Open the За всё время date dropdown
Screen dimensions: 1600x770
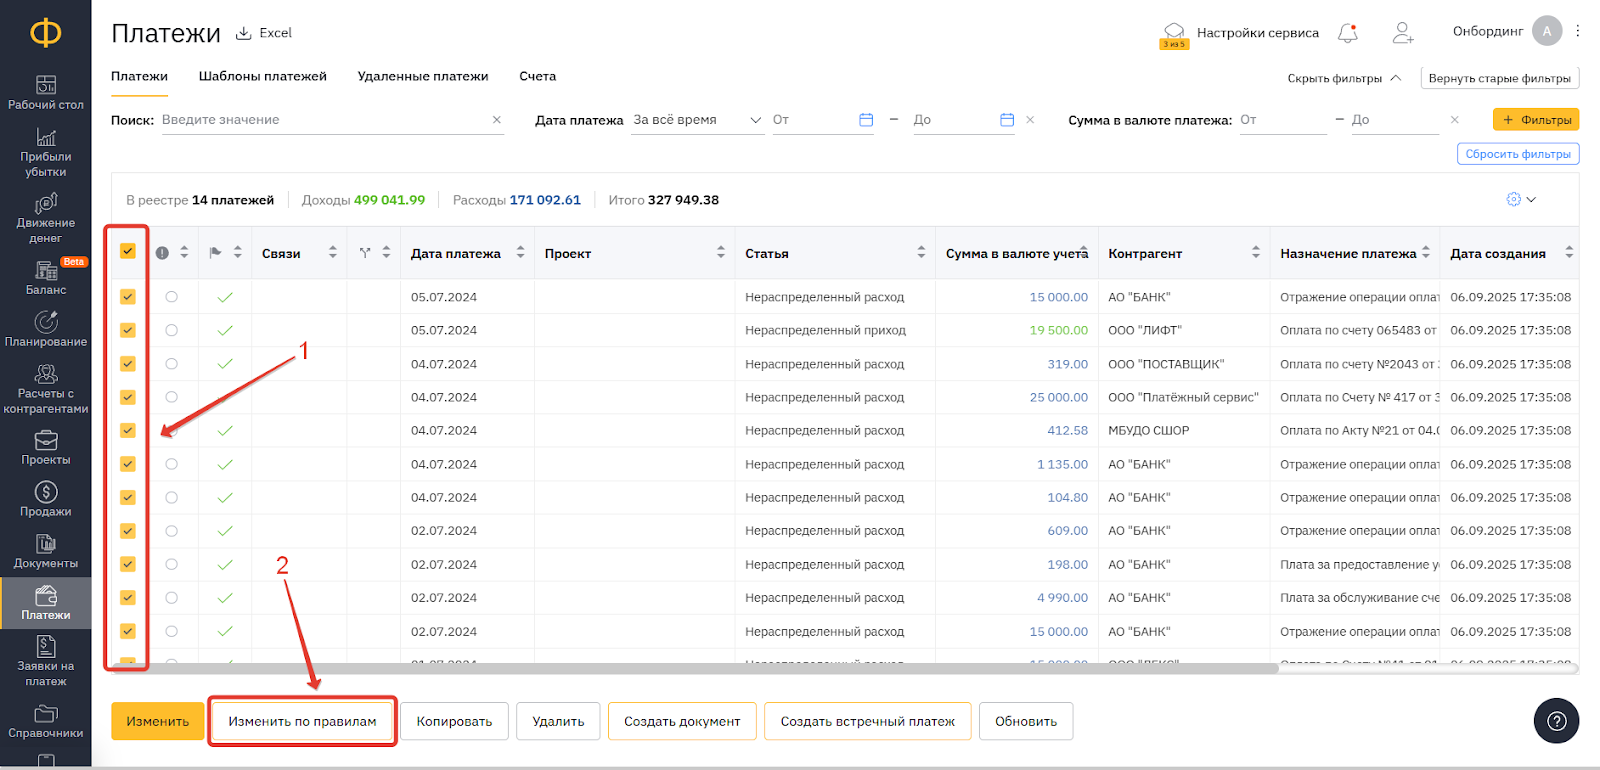pos(697,120)
